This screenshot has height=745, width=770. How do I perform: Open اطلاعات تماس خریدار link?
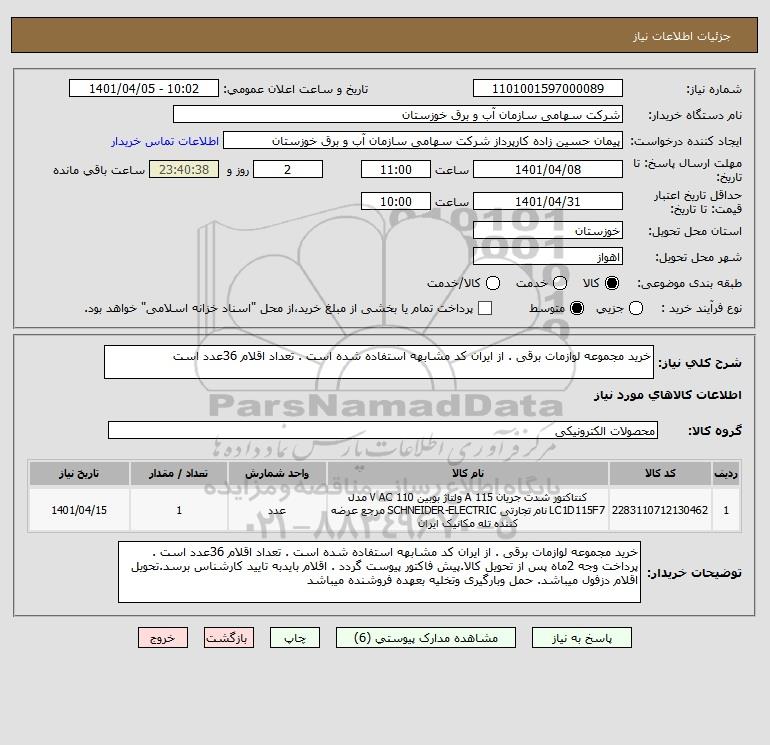[x=165, y=141]
